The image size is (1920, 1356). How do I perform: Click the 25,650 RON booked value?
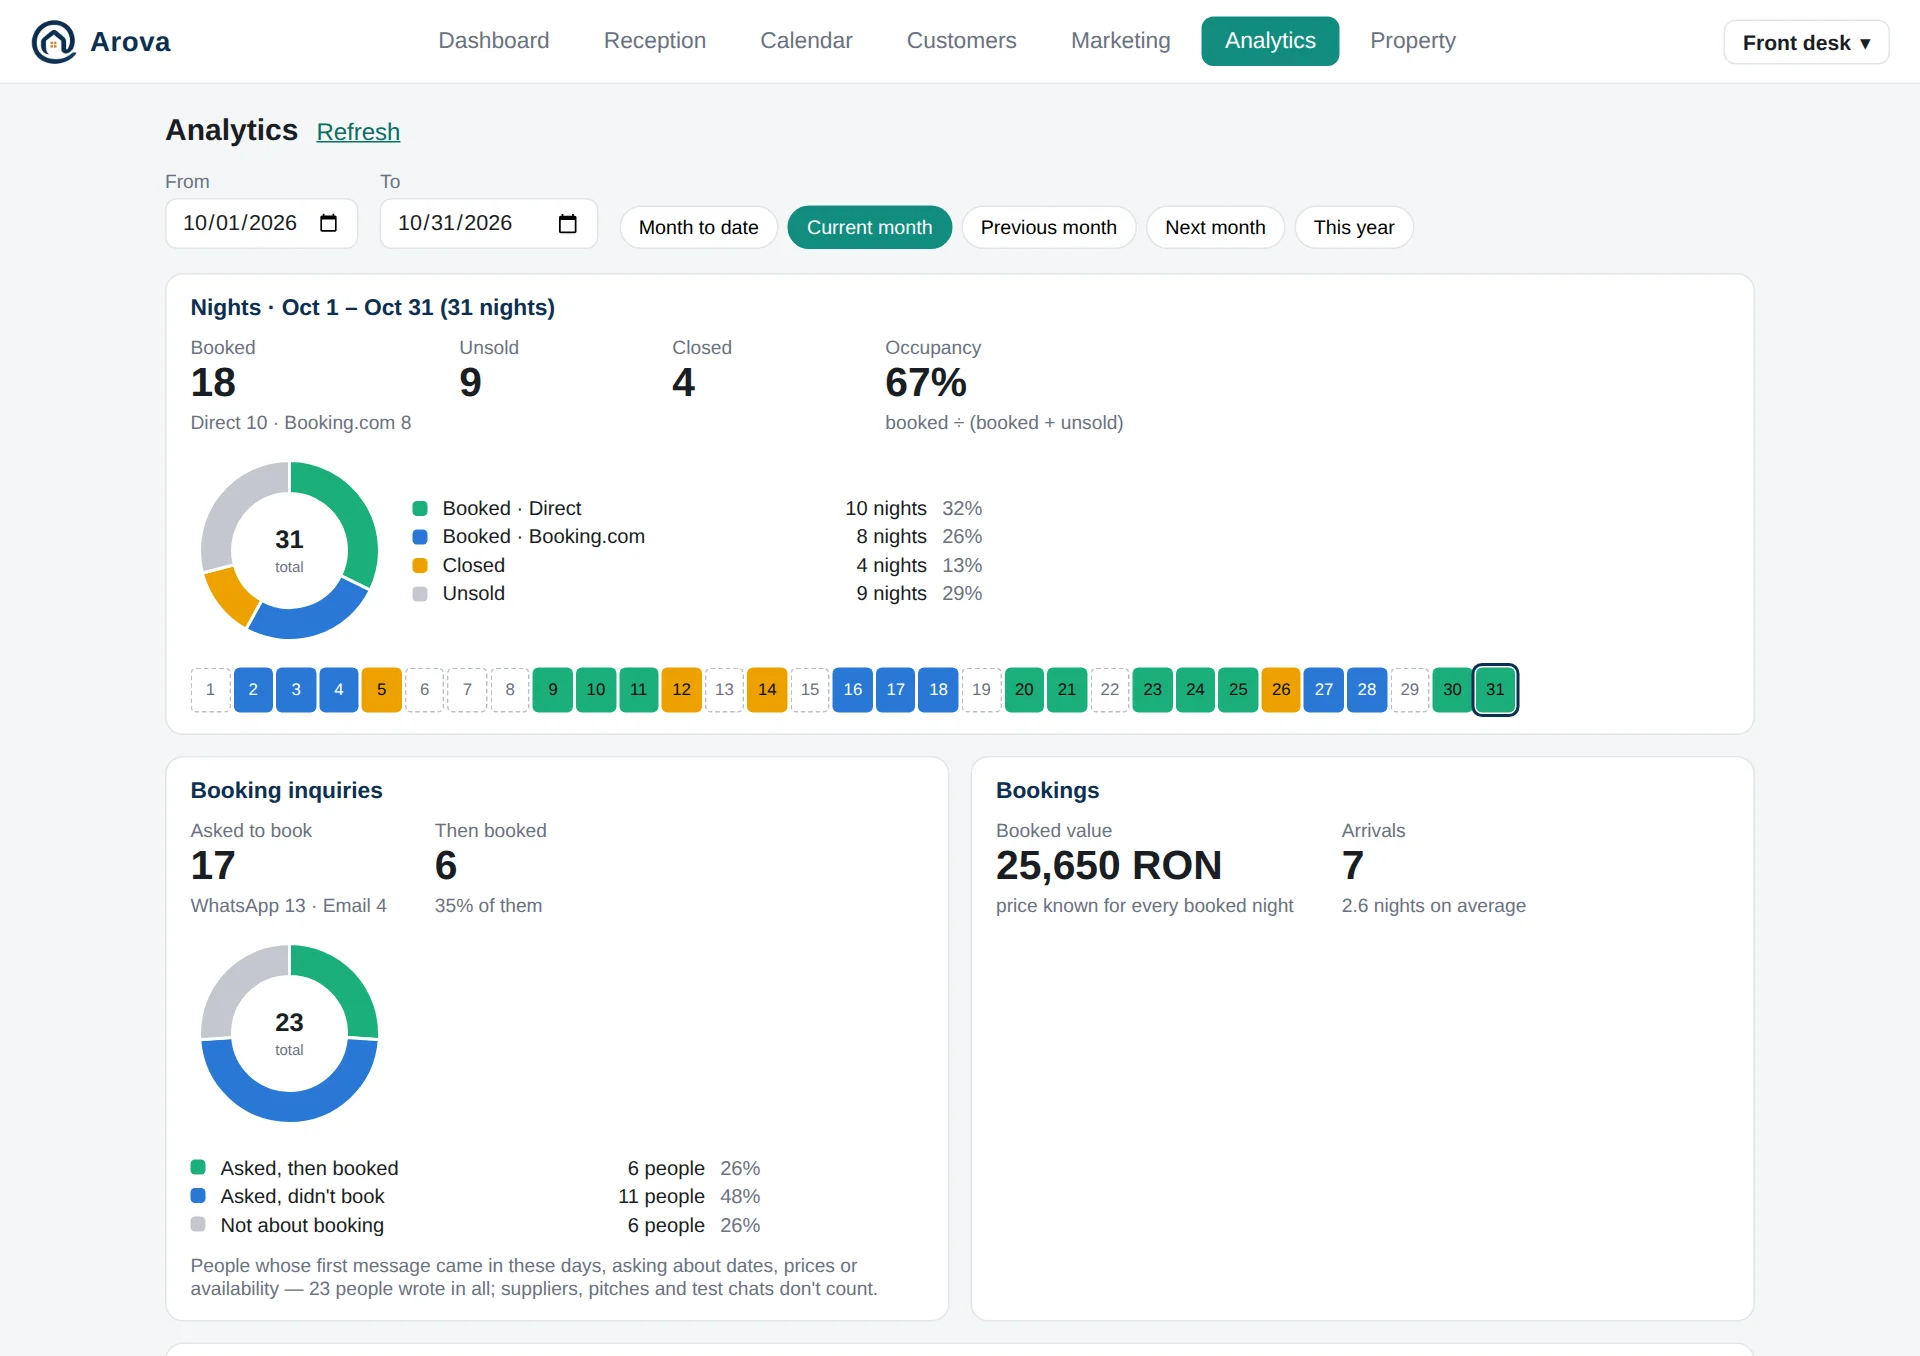[x=1109, y=865]
